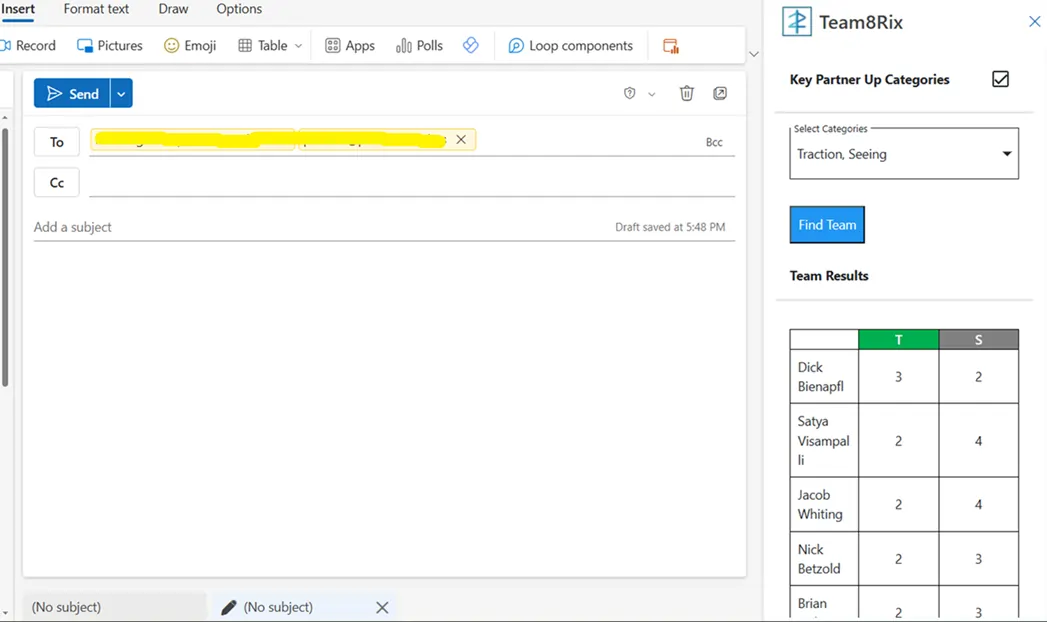Expand the sensitivity chevron next to the shield

[x=652, y=94]
